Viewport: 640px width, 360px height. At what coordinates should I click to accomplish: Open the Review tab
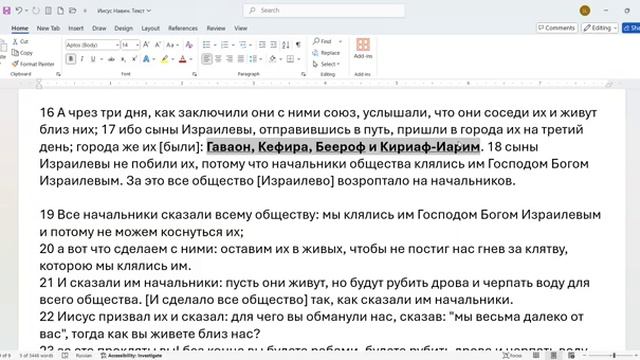click(x=216, y=28)
